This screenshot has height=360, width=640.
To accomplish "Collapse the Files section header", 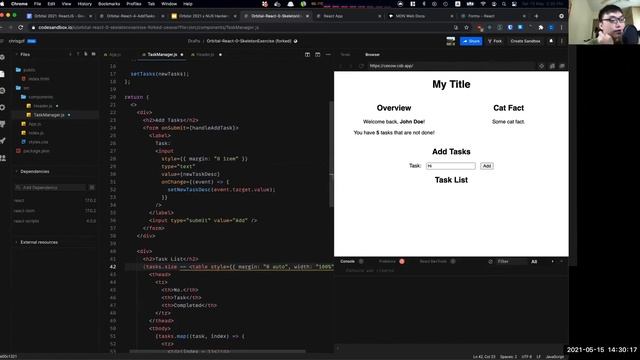I will [24, 54].
